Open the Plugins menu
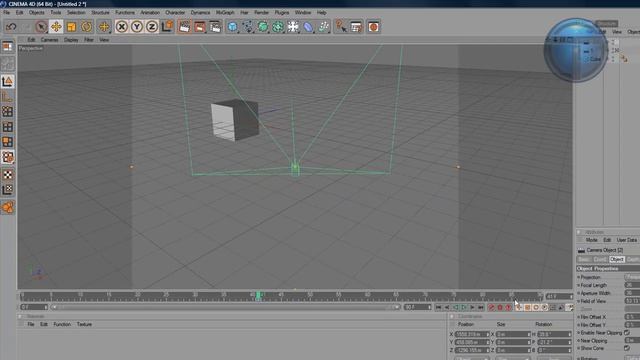This screenshot has height=360, width=640. (x=282, y=13)
